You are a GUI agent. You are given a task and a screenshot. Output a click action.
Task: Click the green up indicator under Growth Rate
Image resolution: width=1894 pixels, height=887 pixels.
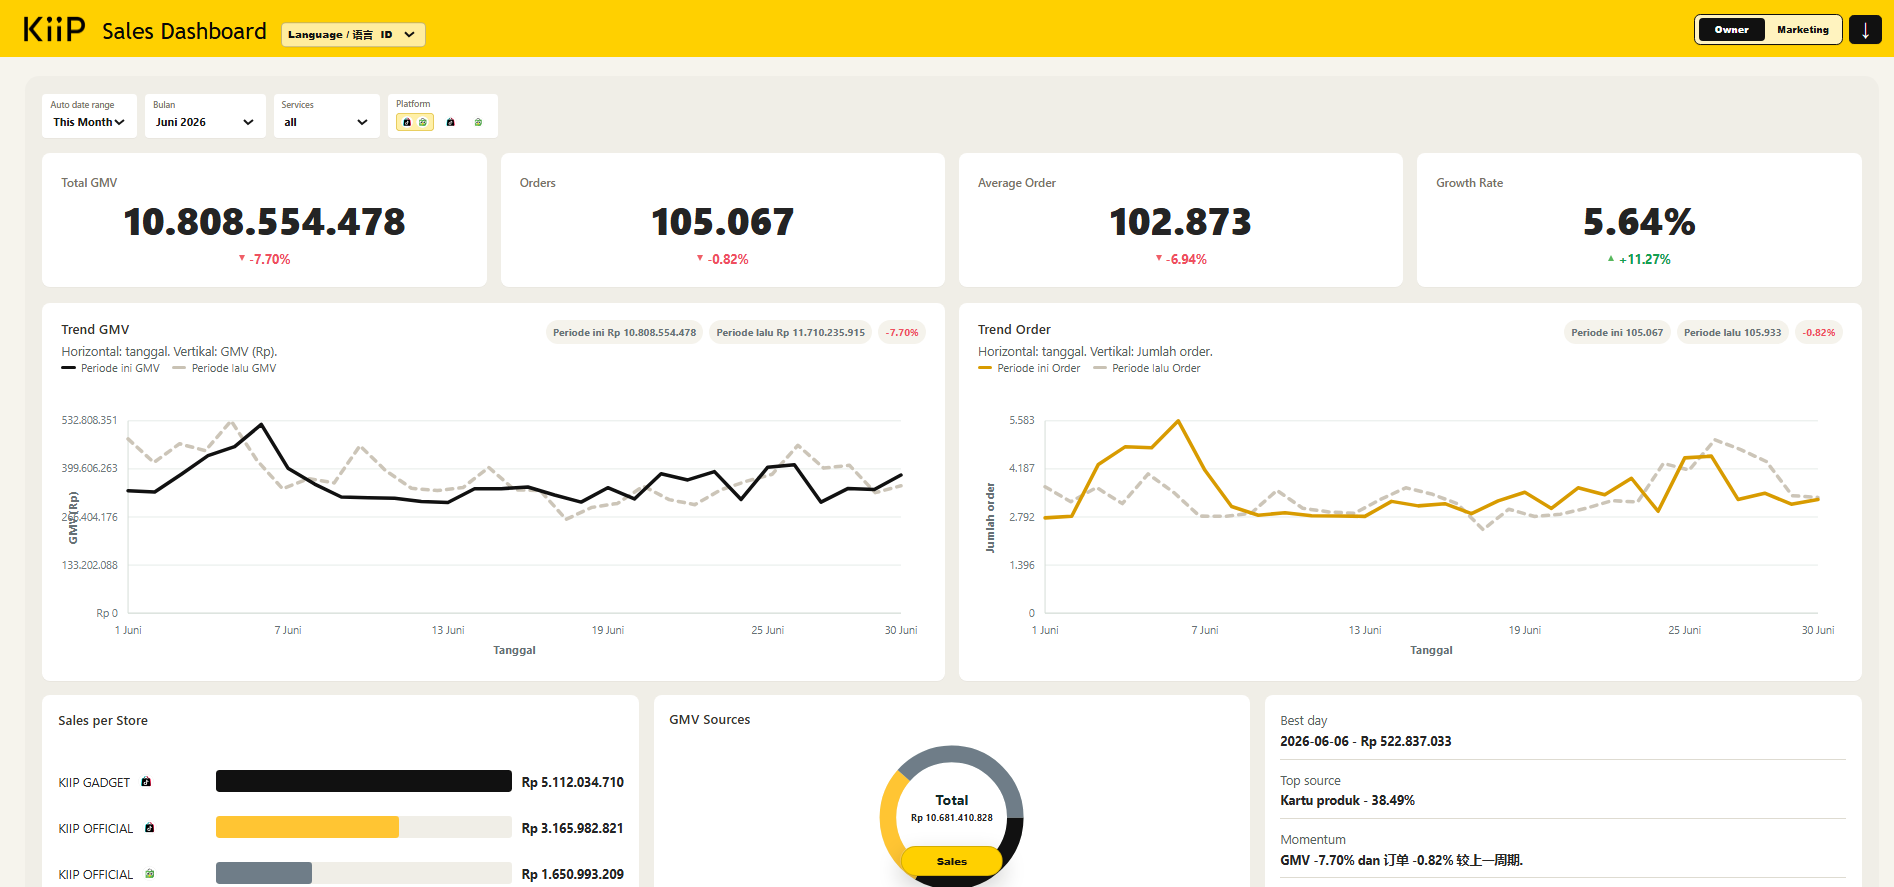pyautogui.click(x=1611, y=259)
